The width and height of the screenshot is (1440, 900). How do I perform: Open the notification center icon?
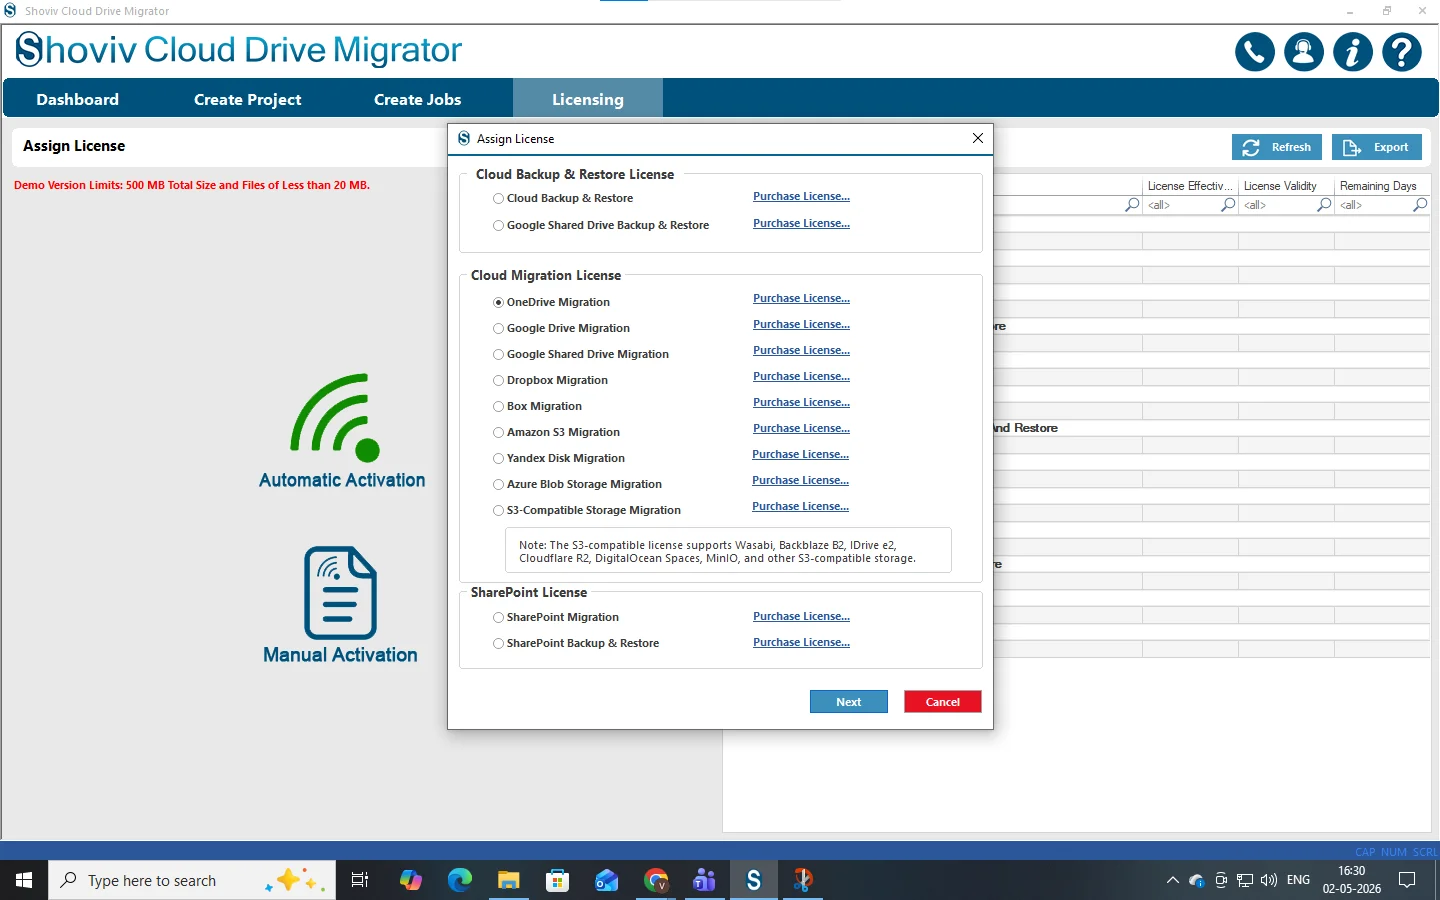[x=1407, y=880]
